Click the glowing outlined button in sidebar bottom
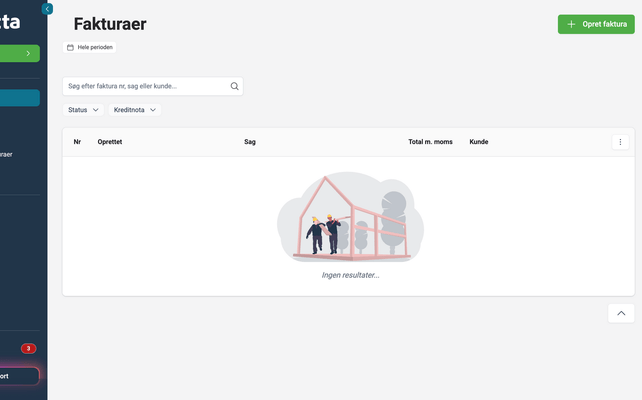This screenshot has height=400, width=642. pyautogui.click(x=19, y=376)
